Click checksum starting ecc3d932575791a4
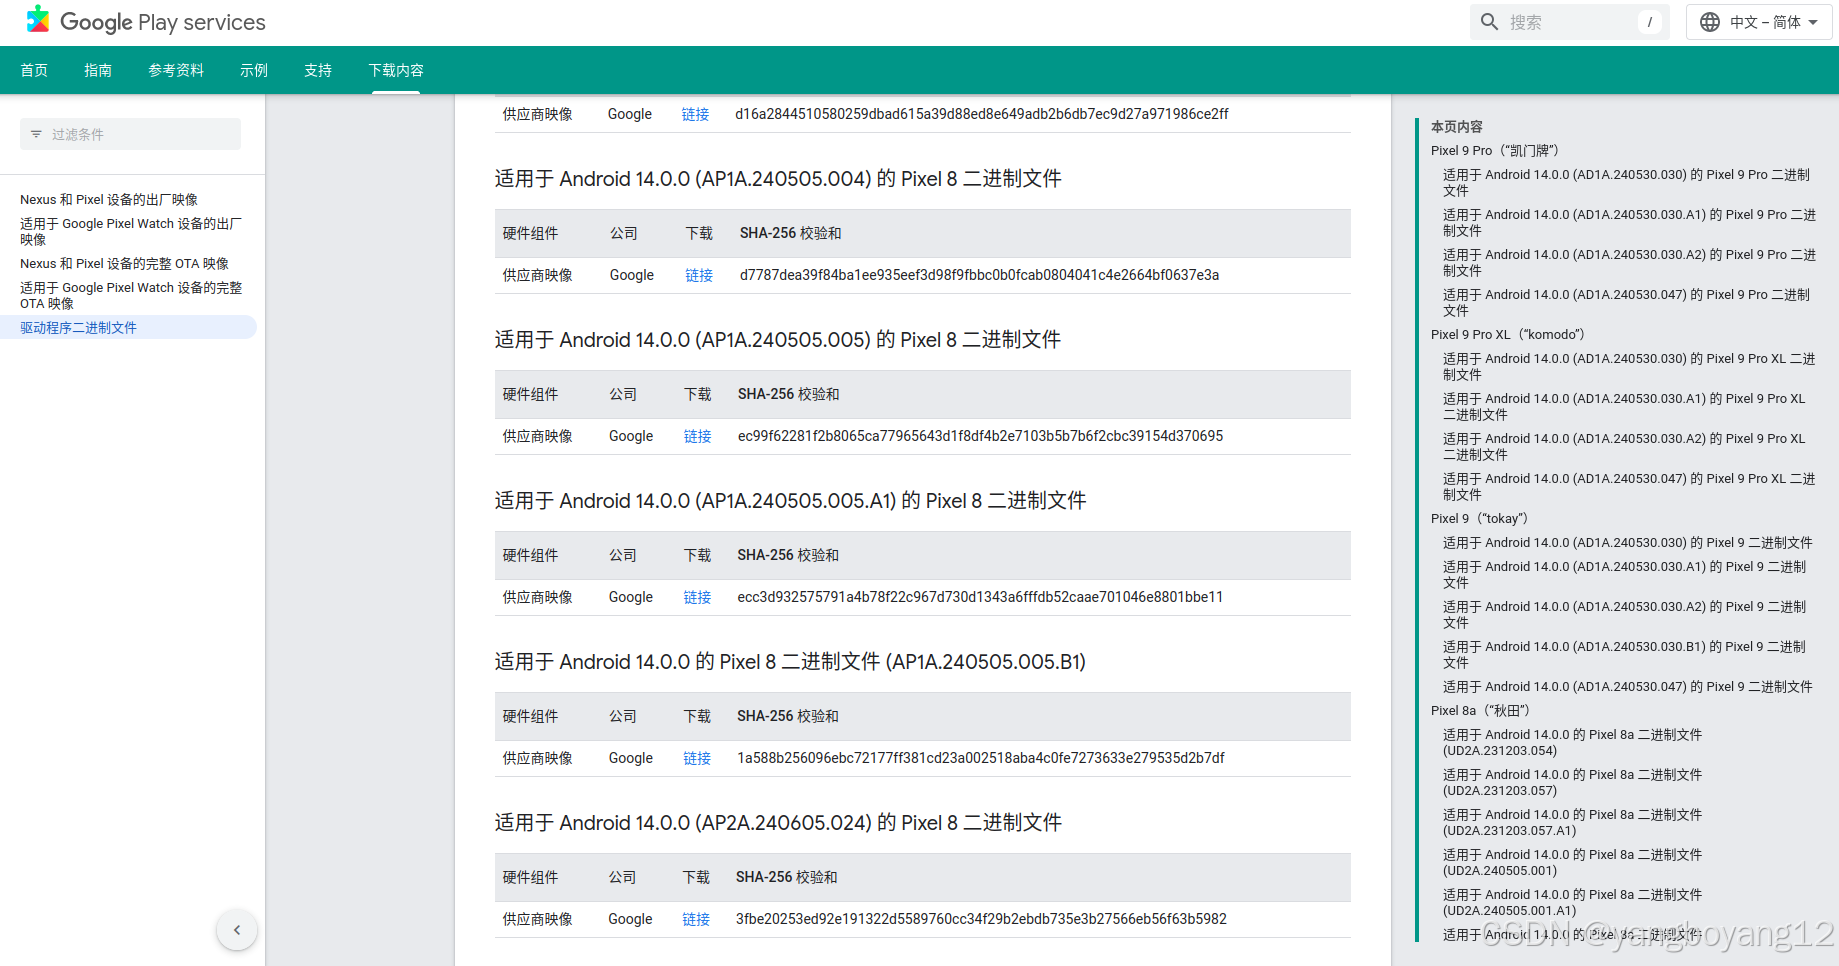 980,597
